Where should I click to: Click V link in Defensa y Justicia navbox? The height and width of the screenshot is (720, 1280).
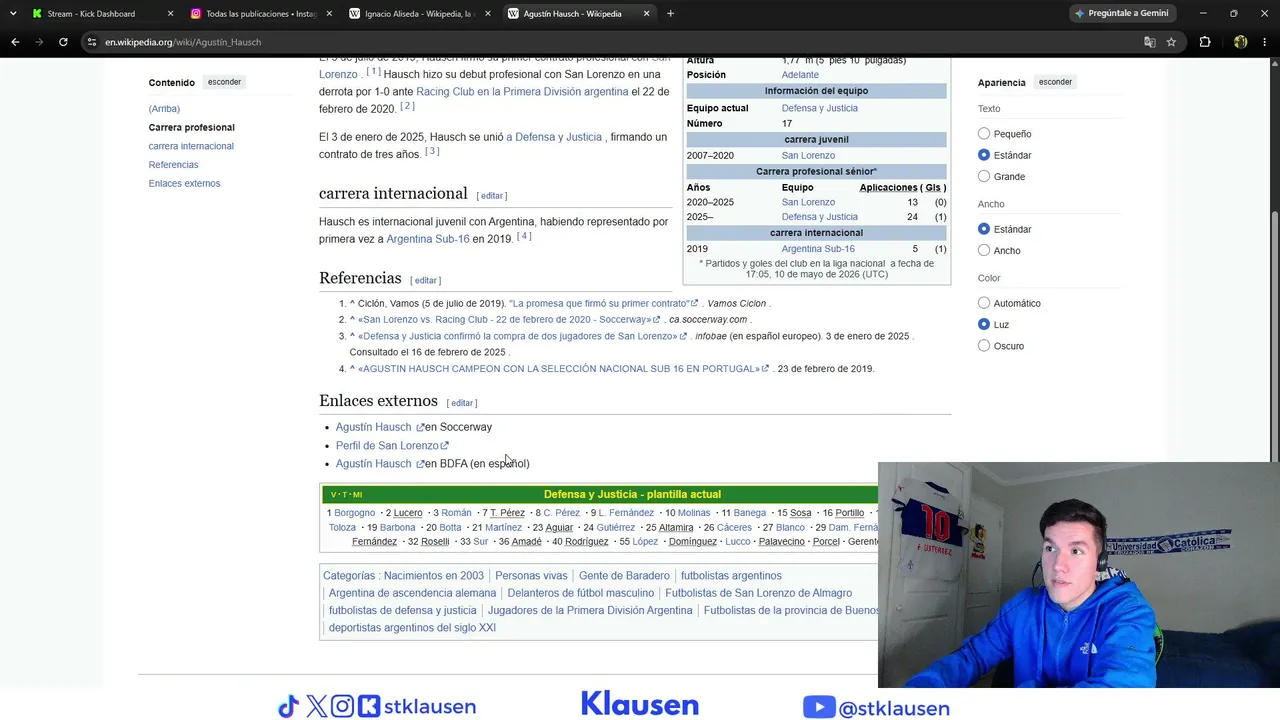click(x=334, y=495)
